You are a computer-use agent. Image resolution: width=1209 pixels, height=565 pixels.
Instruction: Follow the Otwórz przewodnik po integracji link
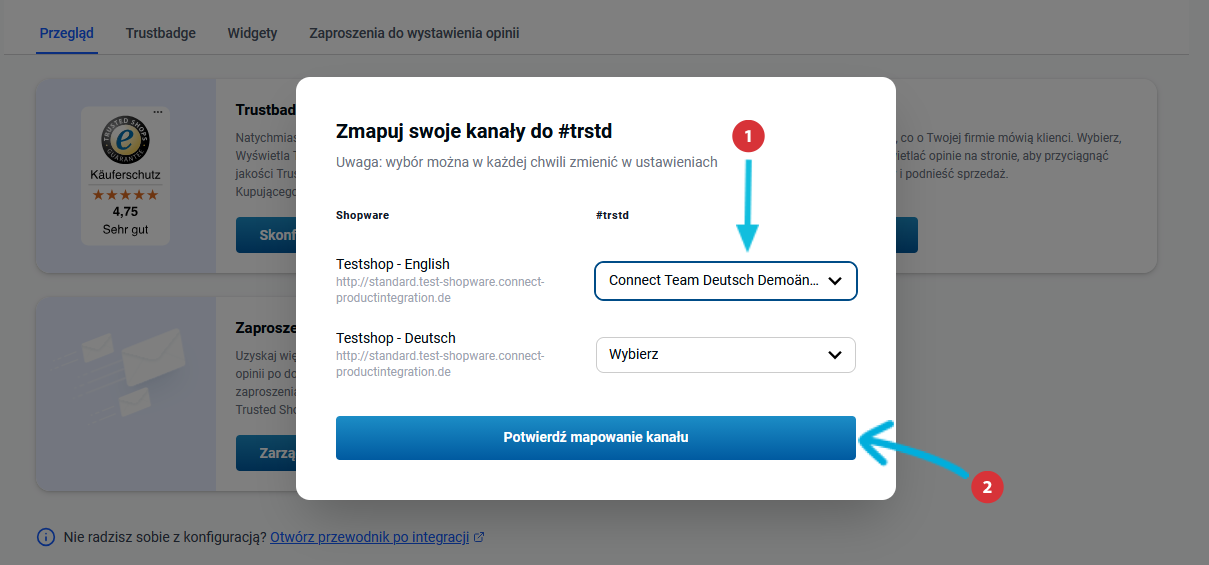click(x=369, y=538)
